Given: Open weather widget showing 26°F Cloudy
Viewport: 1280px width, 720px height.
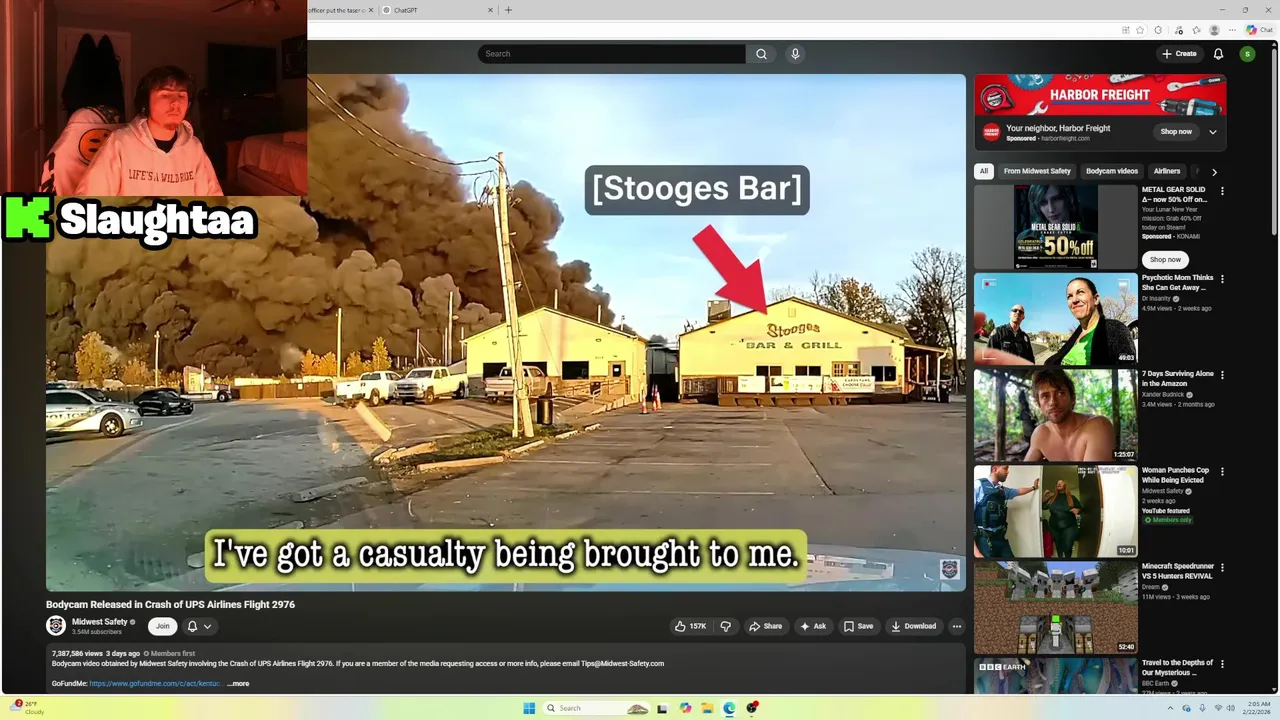Looking at the screenshot, I should [28, 708].
